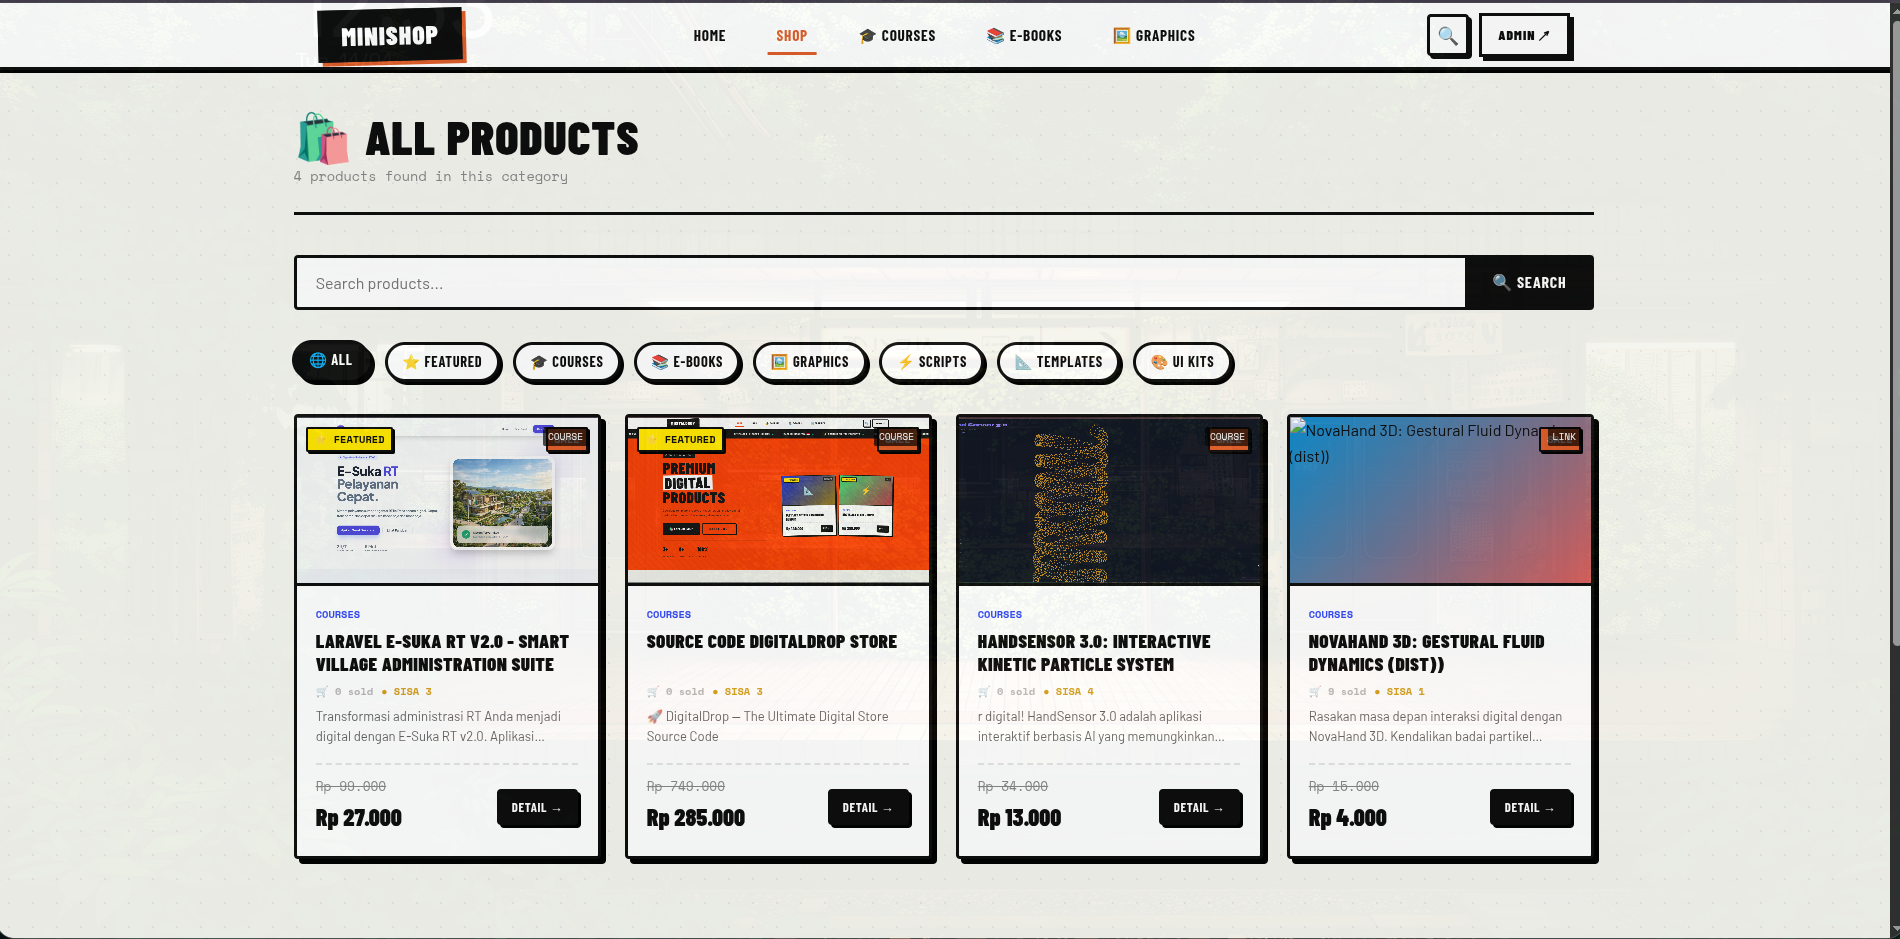
Task: Filter by UI KITS chip
Action: point(1182,362)
